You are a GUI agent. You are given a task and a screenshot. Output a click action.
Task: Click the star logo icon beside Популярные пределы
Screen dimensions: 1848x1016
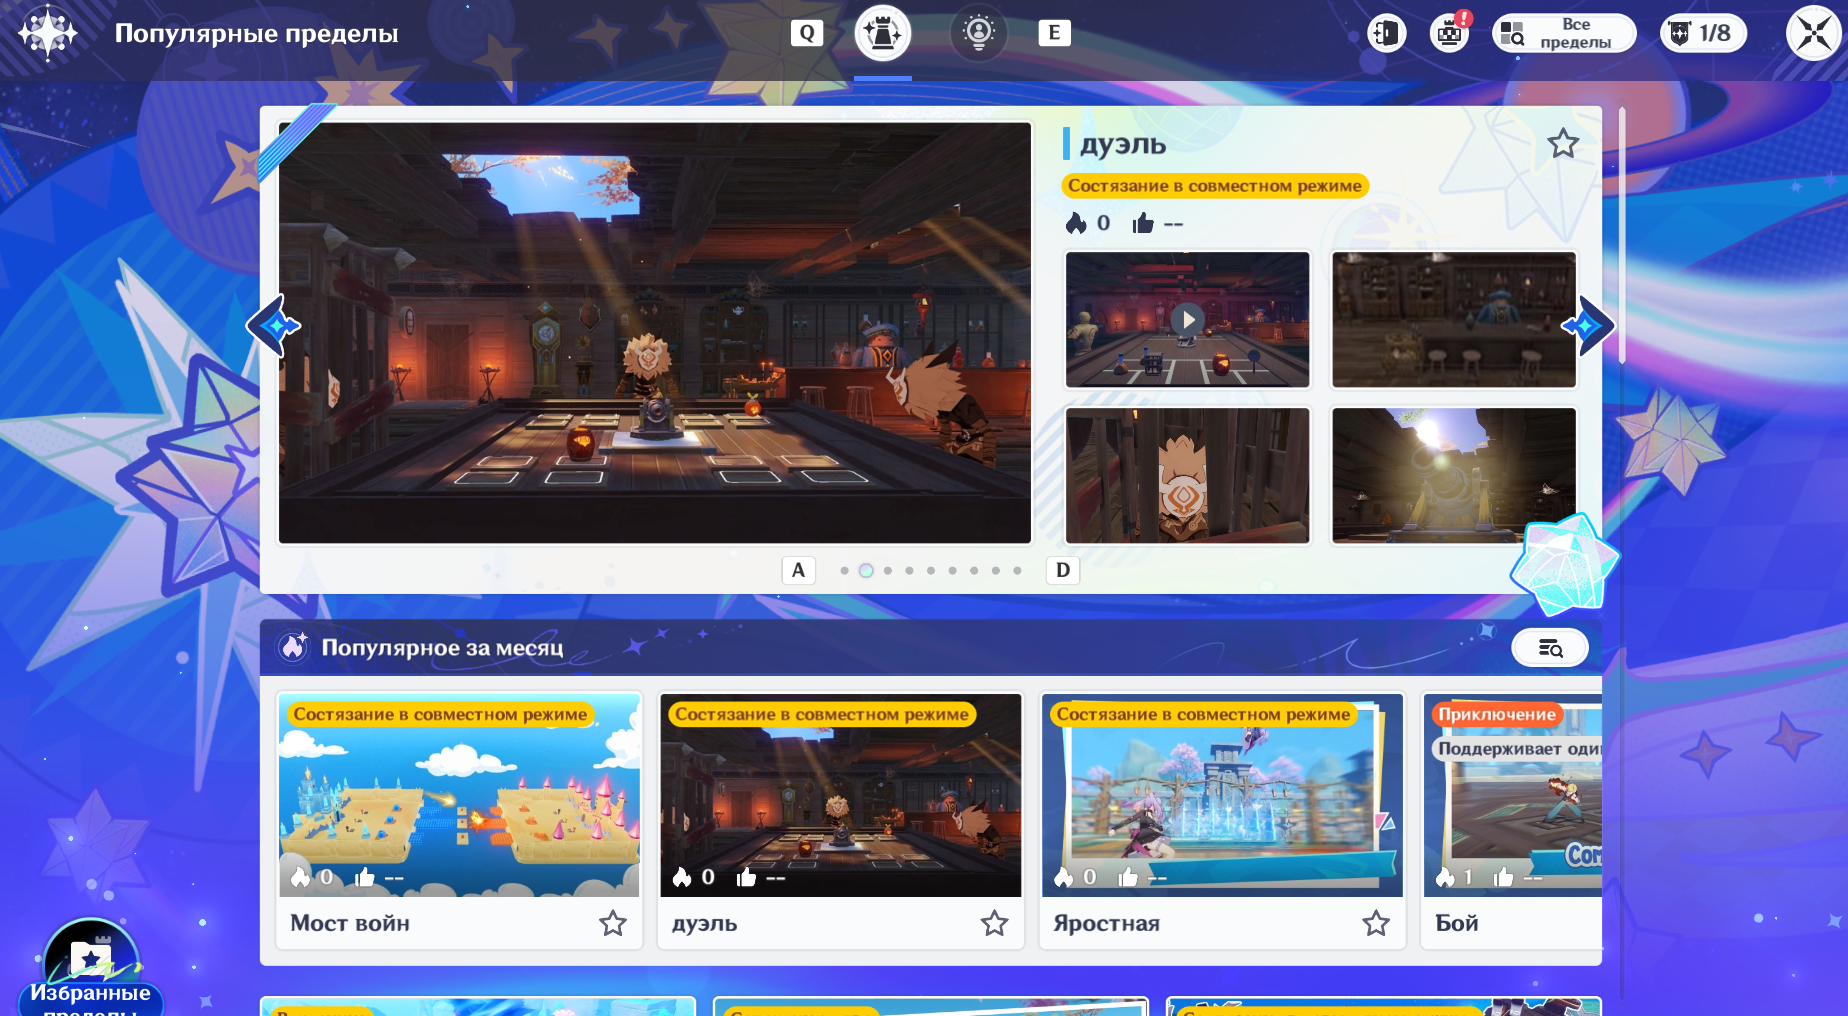click(x=47, y=33)
